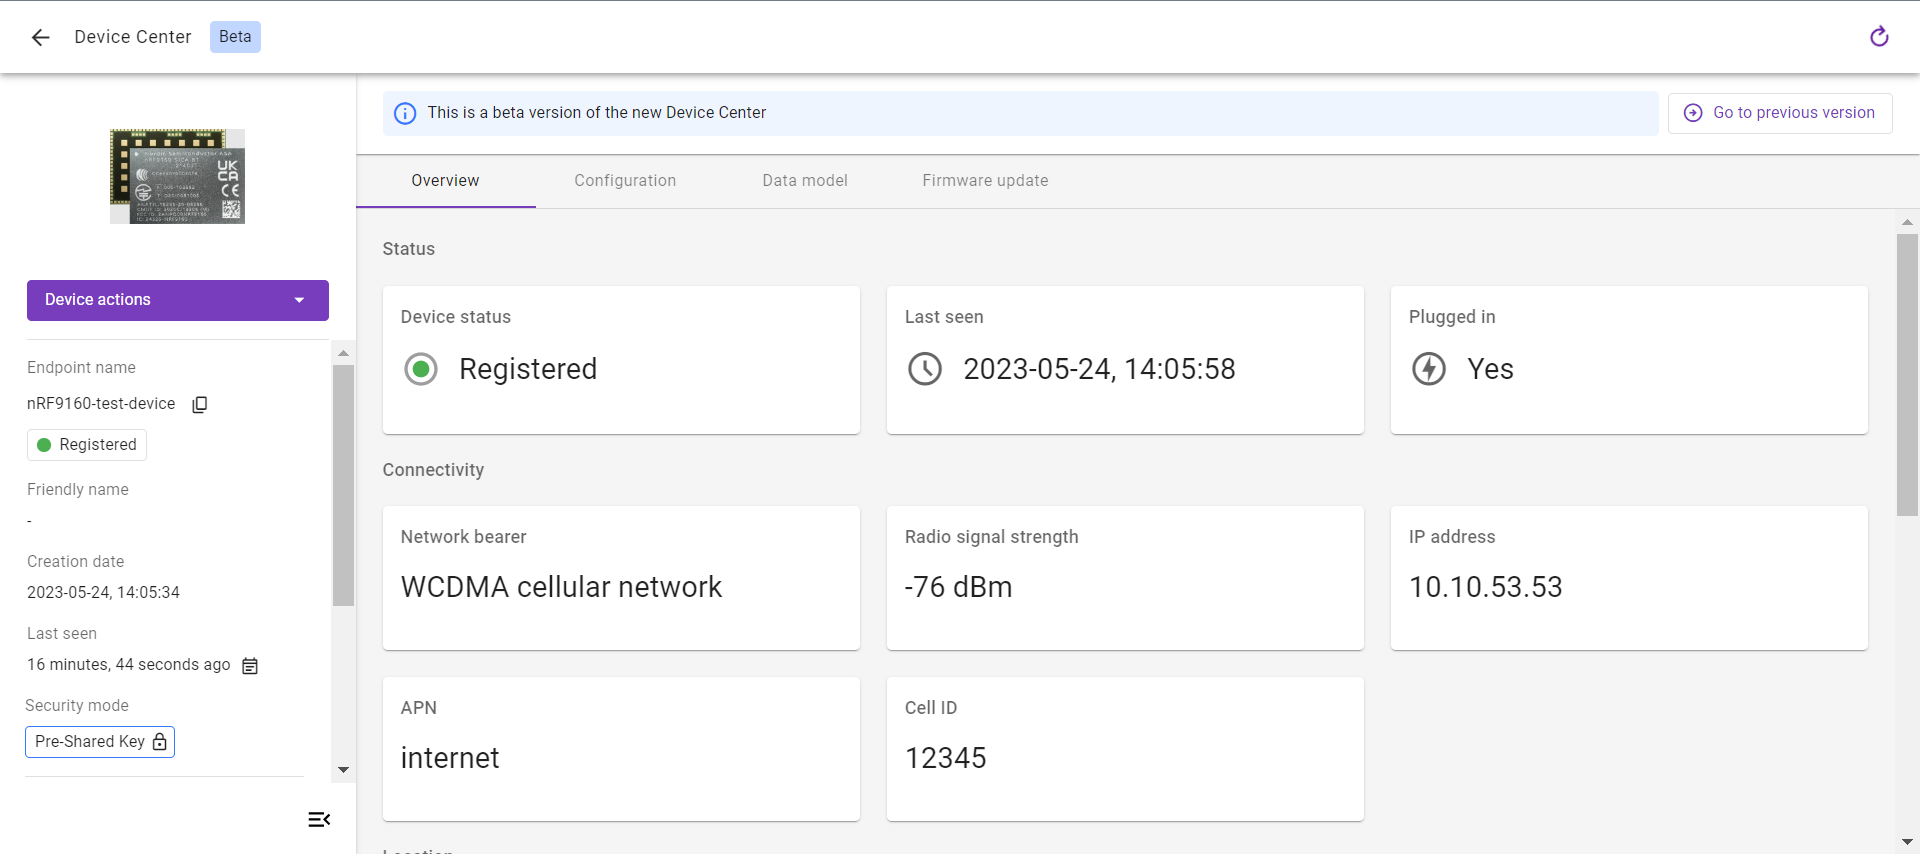Viewport: 1920px width, 854px height.
Task: Click the -76 dBm signal strength value
Action: (958, 587)
